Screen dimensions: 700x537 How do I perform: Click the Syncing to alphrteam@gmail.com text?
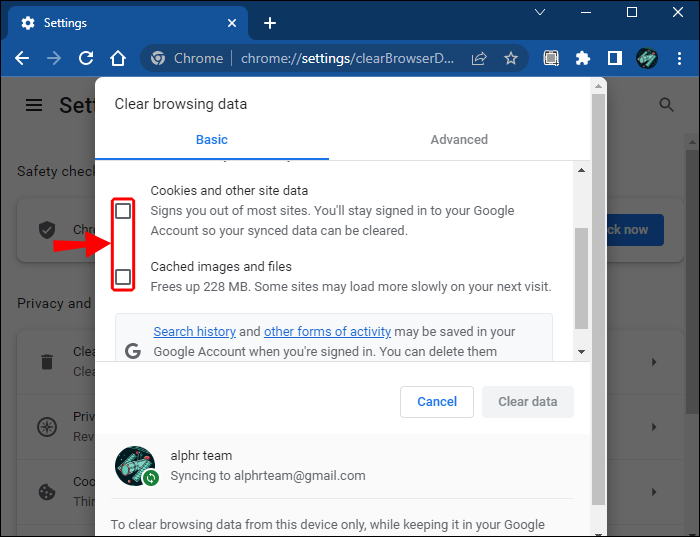click(x=268, y=476)
